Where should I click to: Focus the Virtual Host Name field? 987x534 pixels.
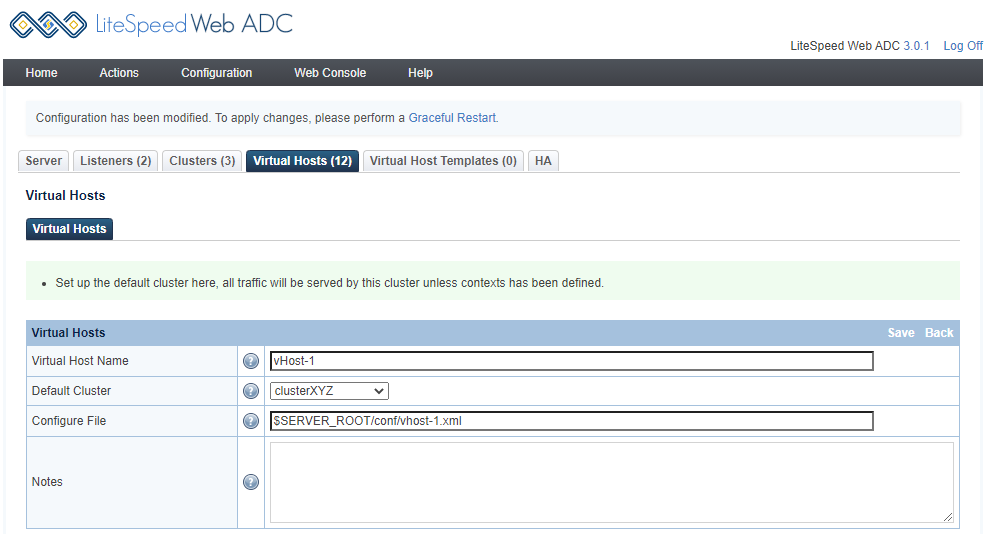pos(572,361)
